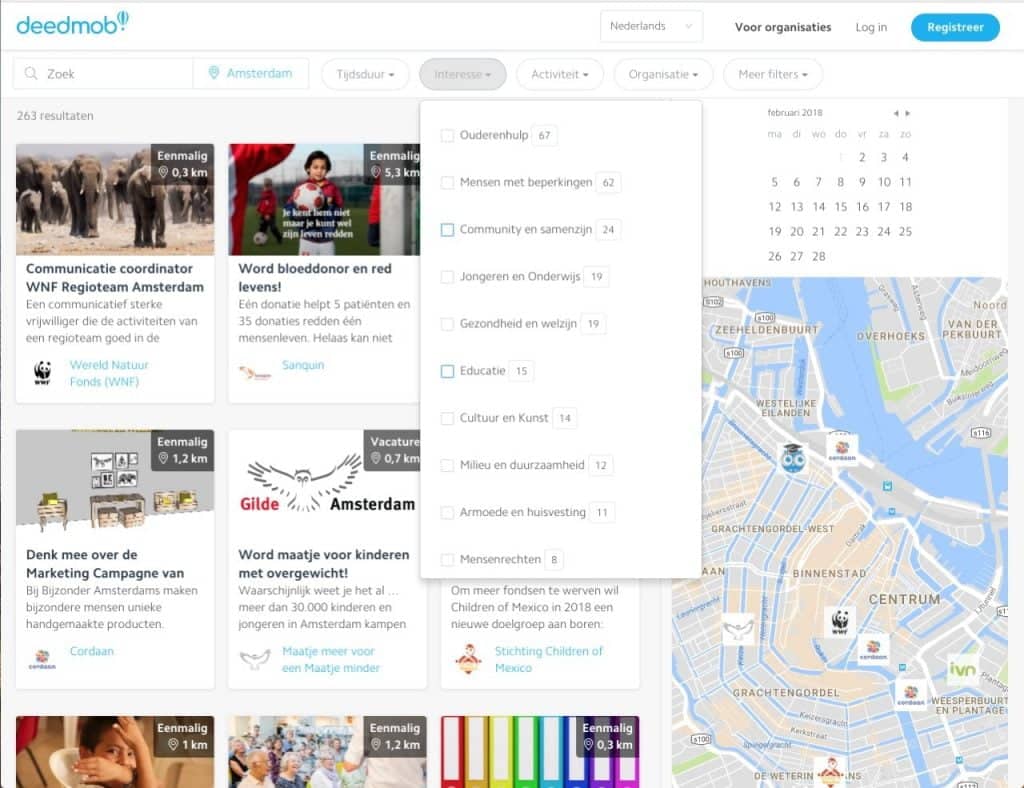Click the WWF panda marker on map
The height and width of the screenshot is (788, 1024).
pos(840,621)
